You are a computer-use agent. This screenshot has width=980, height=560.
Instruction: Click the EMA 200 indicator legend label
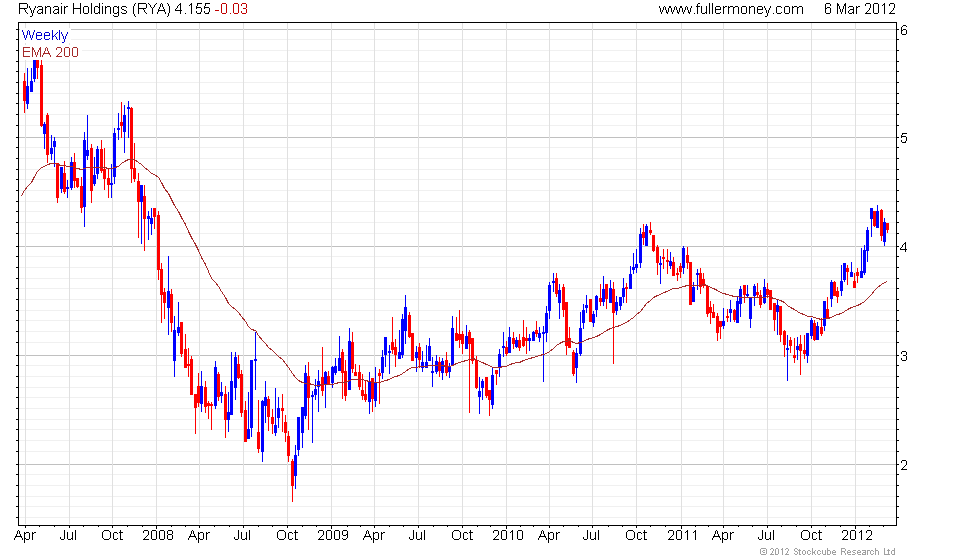[50, 52]
